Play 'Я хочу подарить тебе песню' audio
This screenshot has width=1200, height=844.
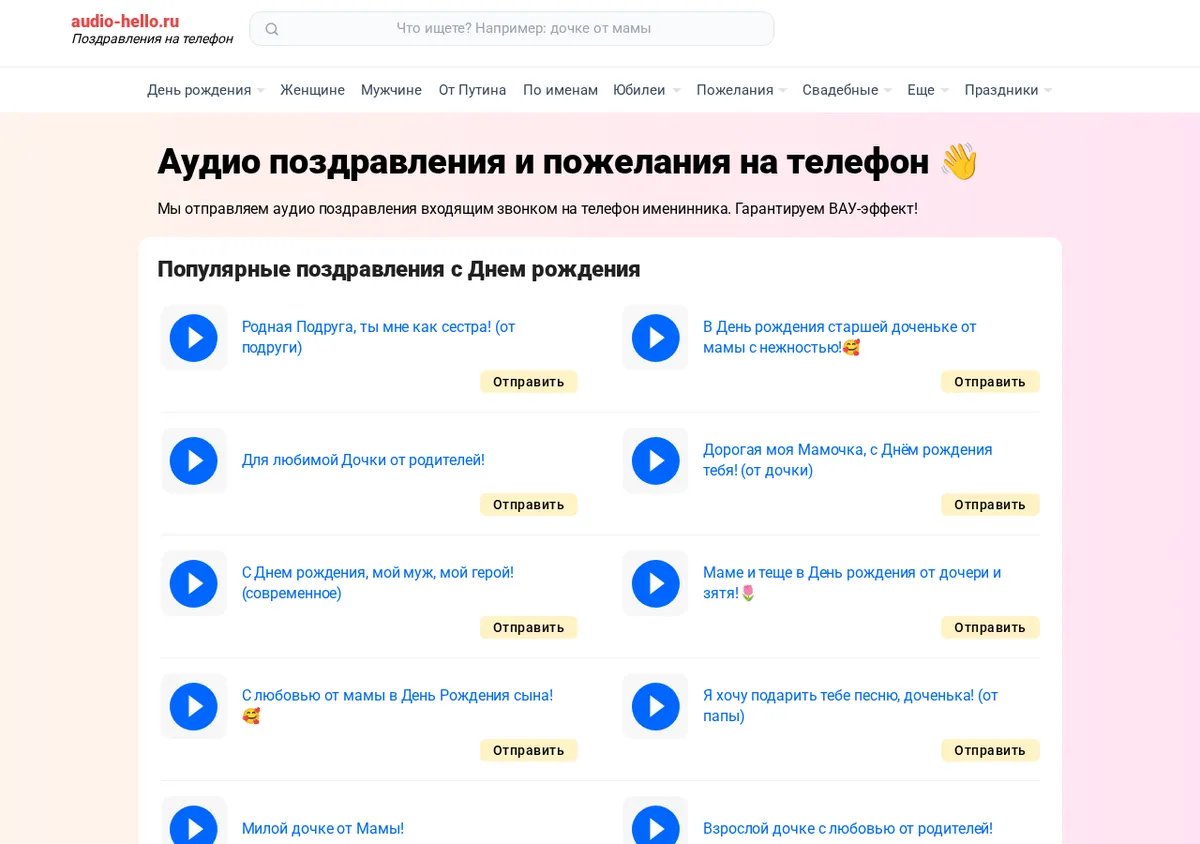(656, 707)
